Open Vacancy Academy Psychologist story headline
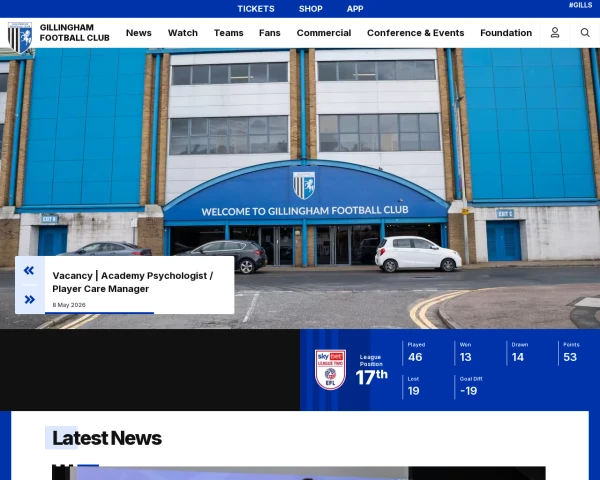This screenshot has height=480, width=600. pos(133,282)
